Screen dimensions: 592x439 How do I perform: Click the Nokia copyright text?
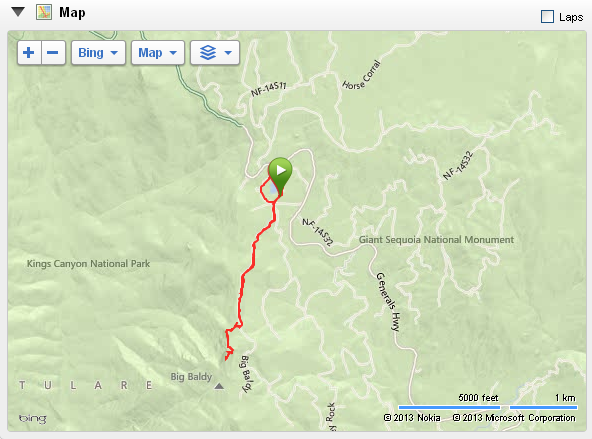pos(412,417)
